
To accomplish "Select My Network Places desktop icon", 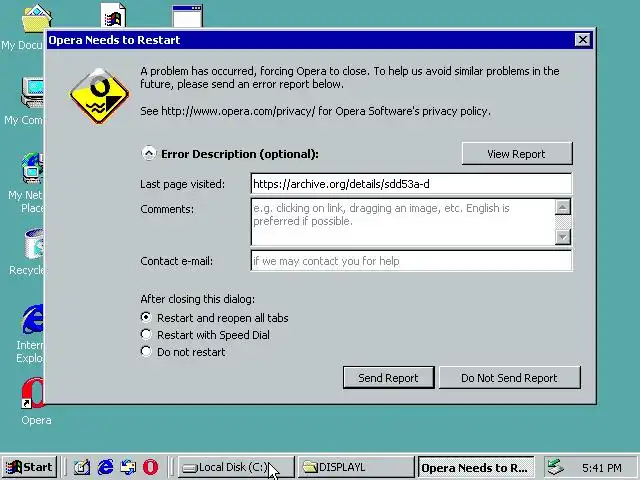I will point(33,168).
